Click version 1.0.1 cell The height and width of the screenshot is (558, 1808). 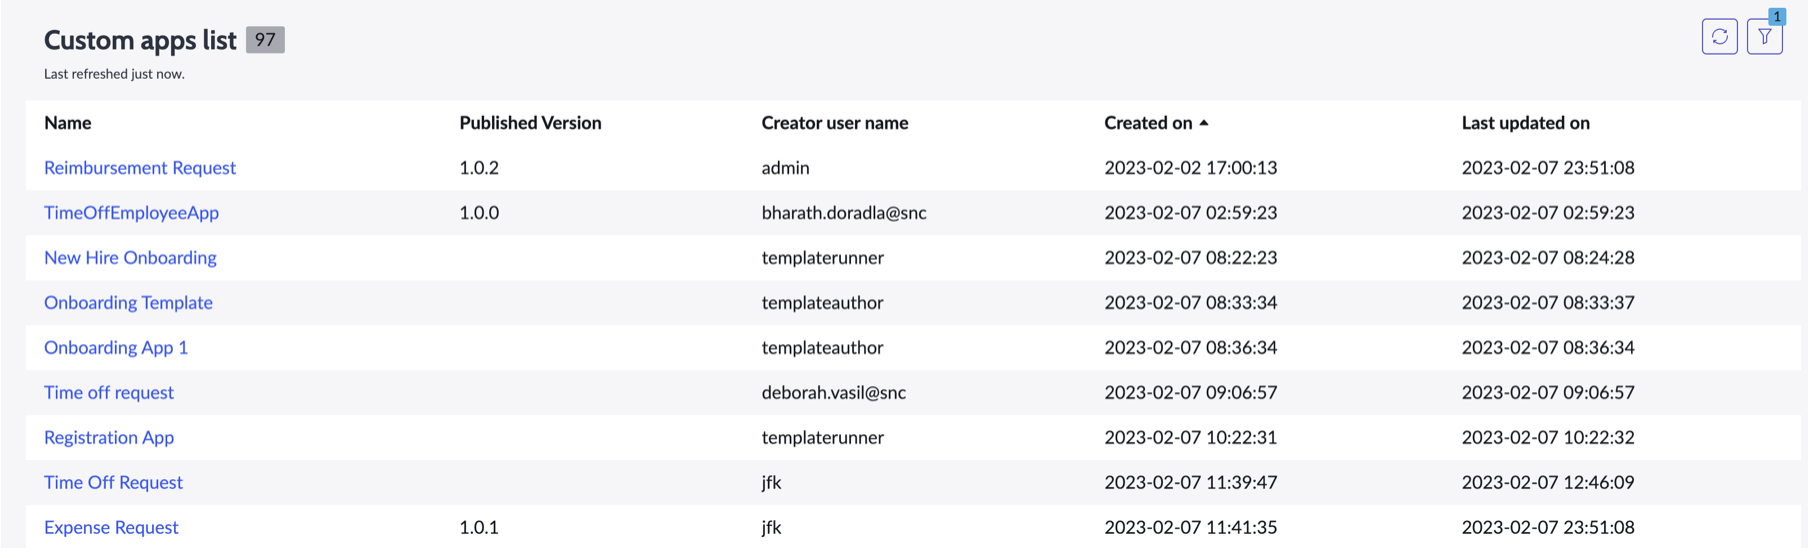click(x=479, y=527)
